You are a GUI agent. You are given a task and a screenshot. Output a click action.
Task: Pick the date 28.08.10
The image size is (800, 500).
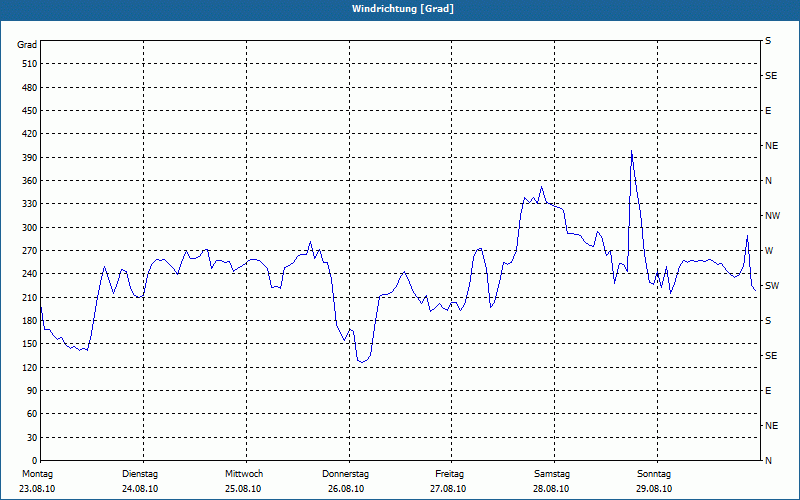(551, 489)
